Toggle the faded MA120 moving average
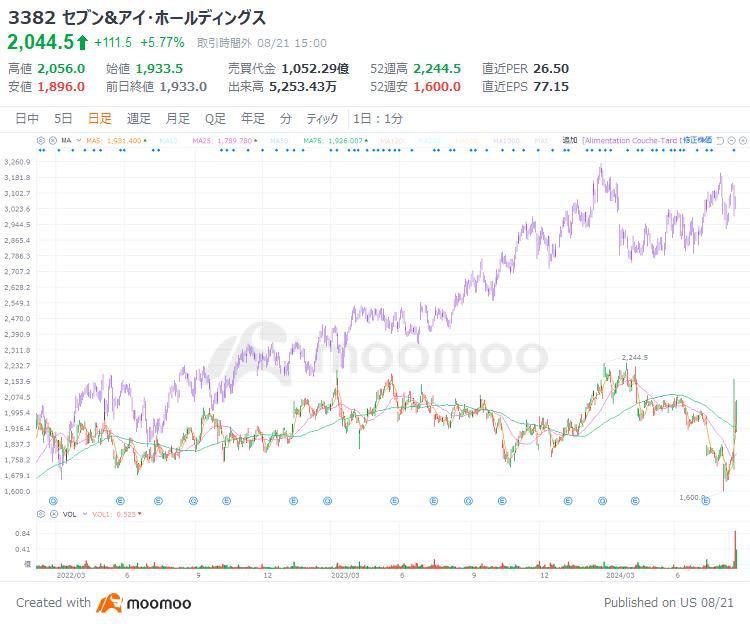 point(391,141)
